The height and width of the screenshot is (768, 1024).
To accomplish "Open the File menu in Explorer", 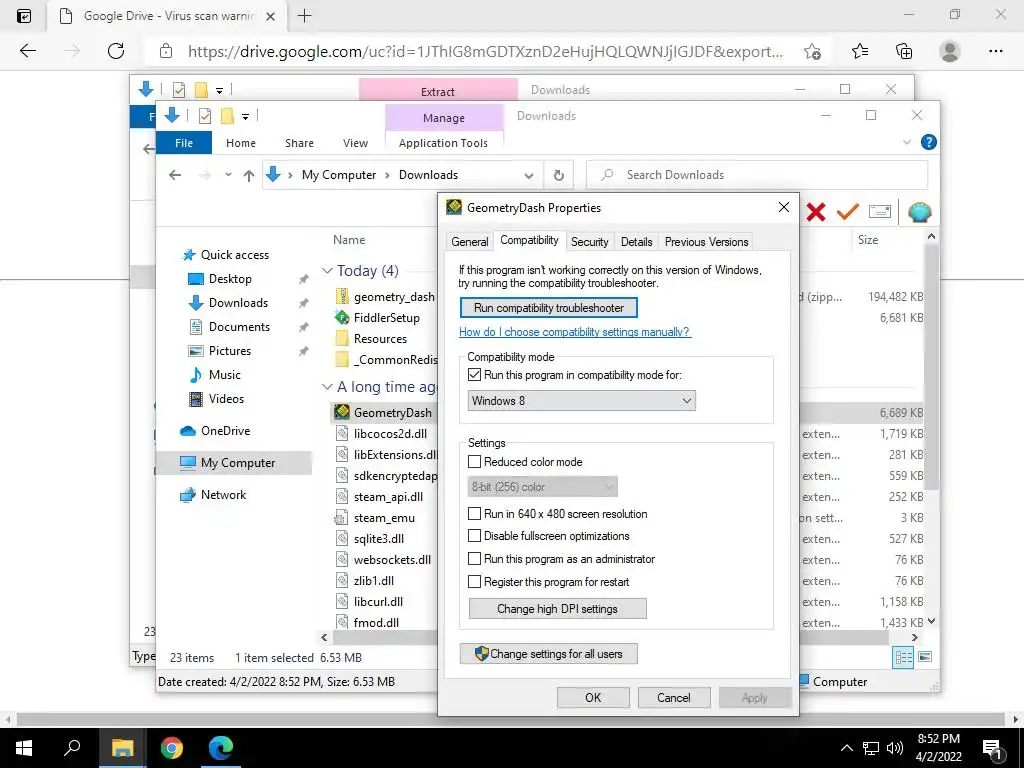I will [x=184, y=142].
